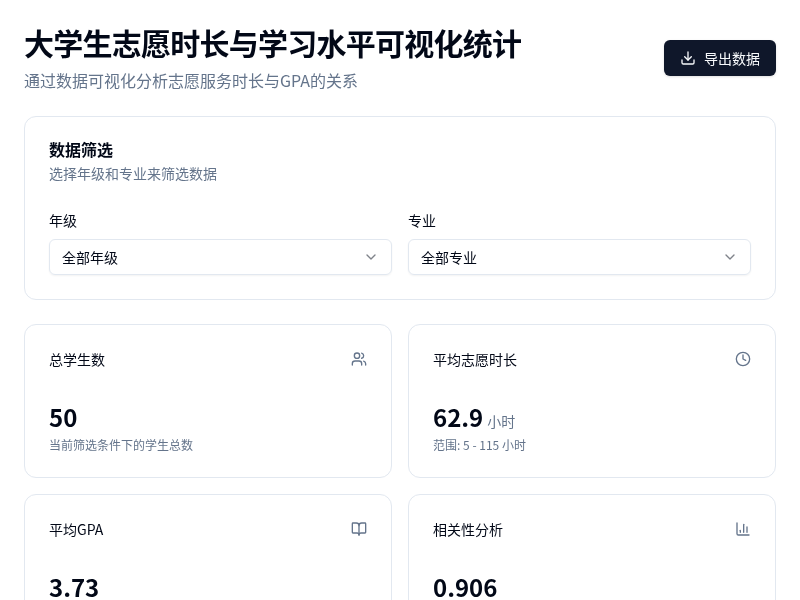800x600 pixels.
Task: Select the download arrow icon near page top right
Action: (688, 58)
